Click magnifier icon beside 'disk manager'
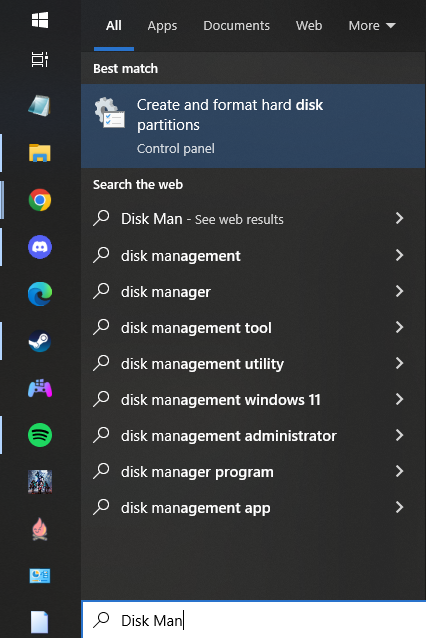Screen dimensions: 426x638 coord(101,291)
